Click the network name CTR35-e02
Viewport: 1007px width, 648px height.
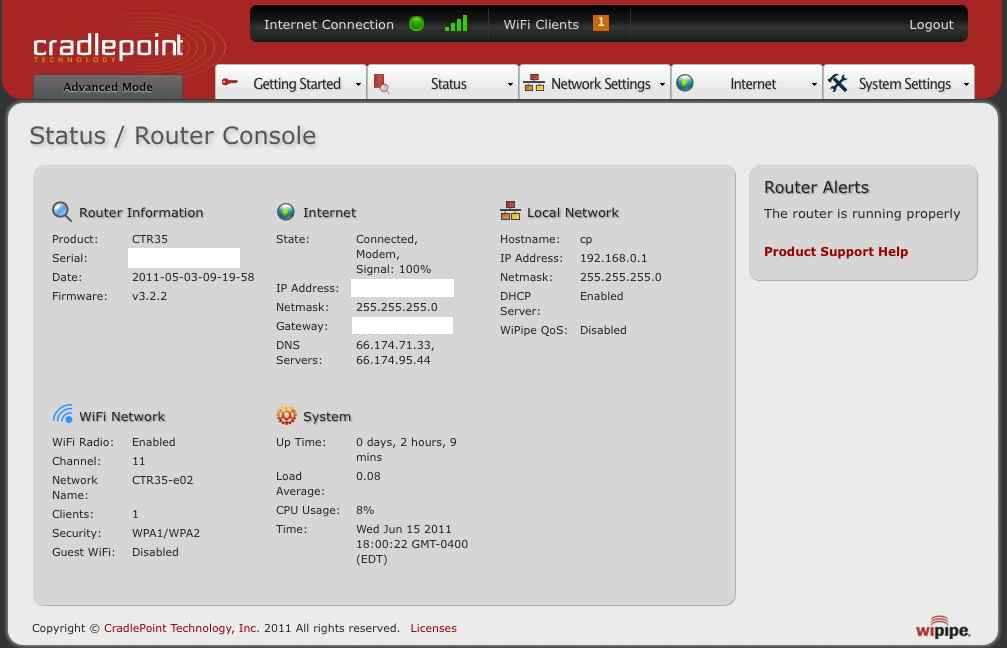[162, 480]
